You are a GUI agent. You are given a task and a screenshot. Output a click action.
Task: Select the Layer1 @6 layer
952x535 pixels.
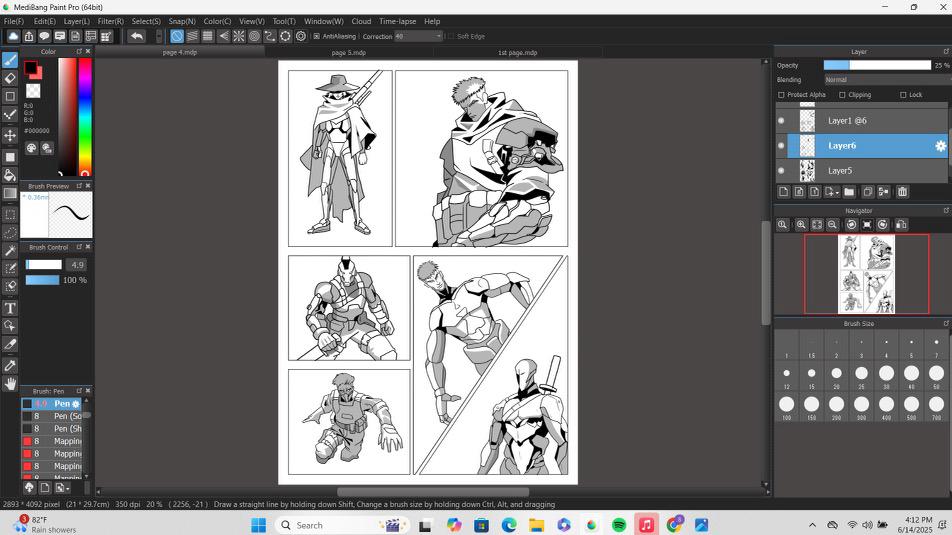point(846,121)
